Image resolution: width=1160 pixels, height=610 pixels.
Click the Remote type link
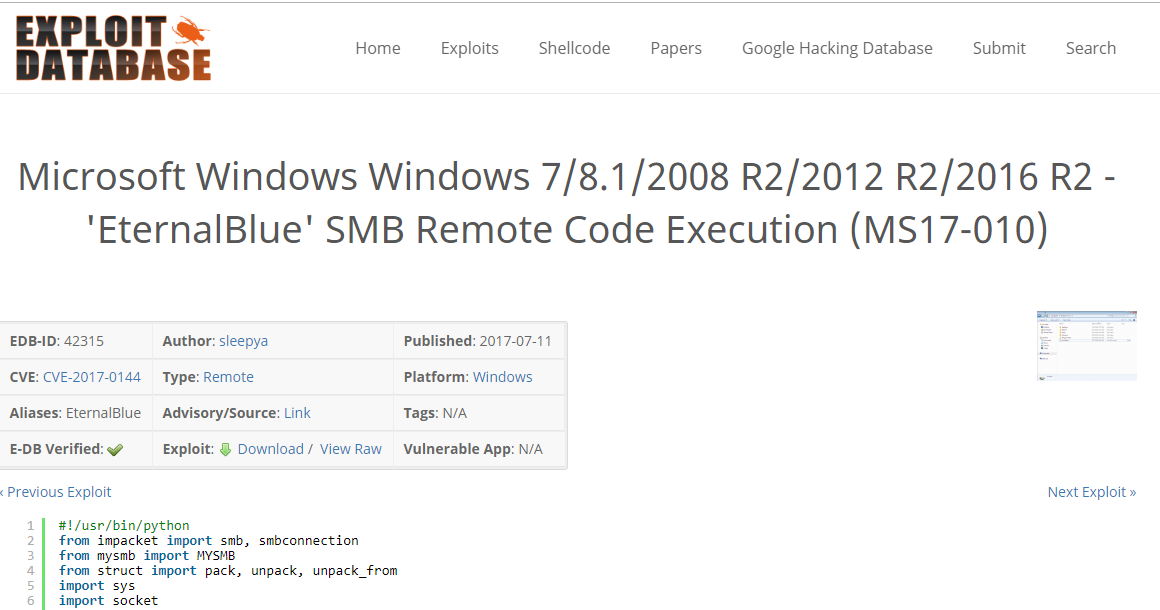coord(229,377)
